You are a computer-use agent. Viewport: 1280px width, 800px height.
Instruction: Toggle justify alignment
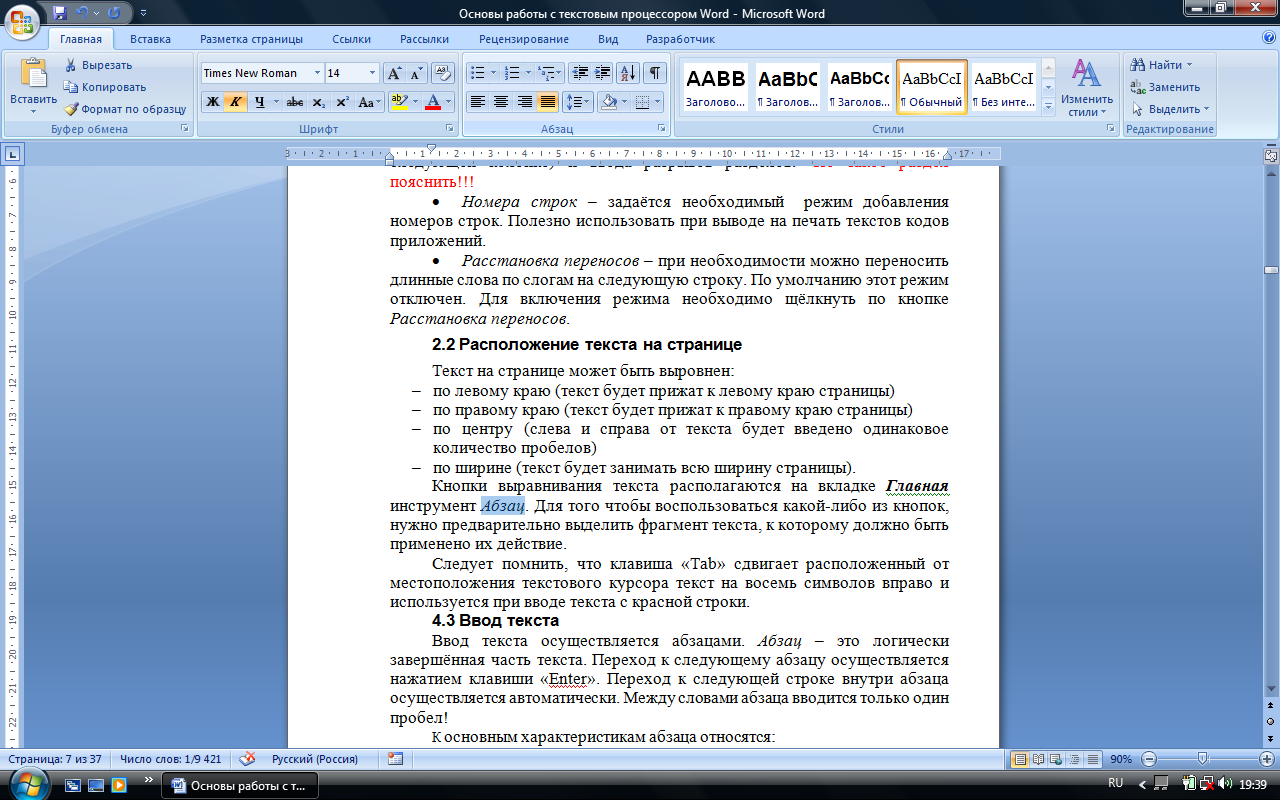(x=548, y=102)
